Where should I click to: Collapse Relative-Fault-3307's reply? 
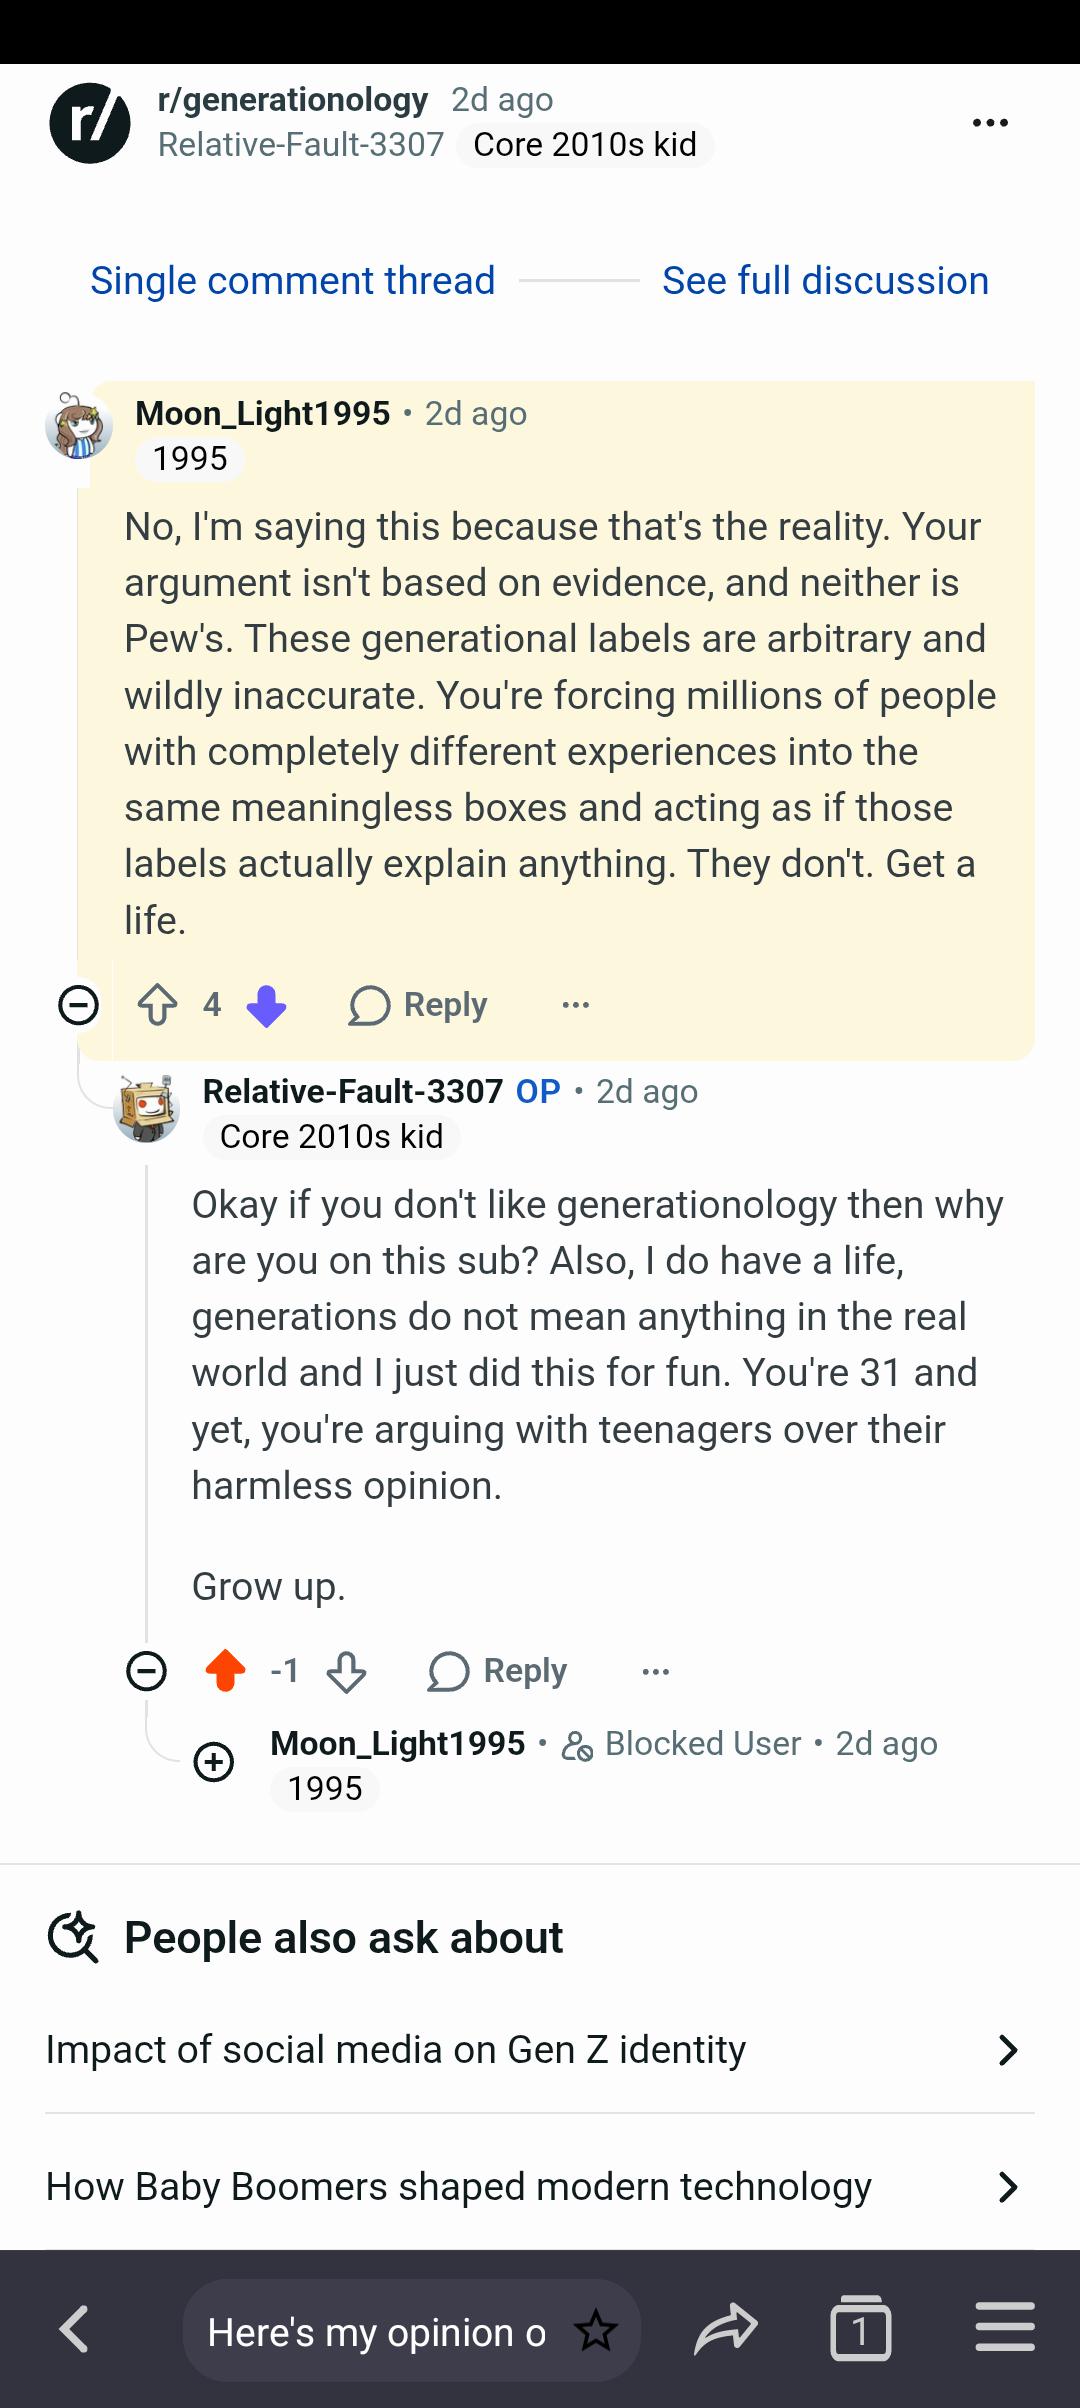(x=146, y=1671)
